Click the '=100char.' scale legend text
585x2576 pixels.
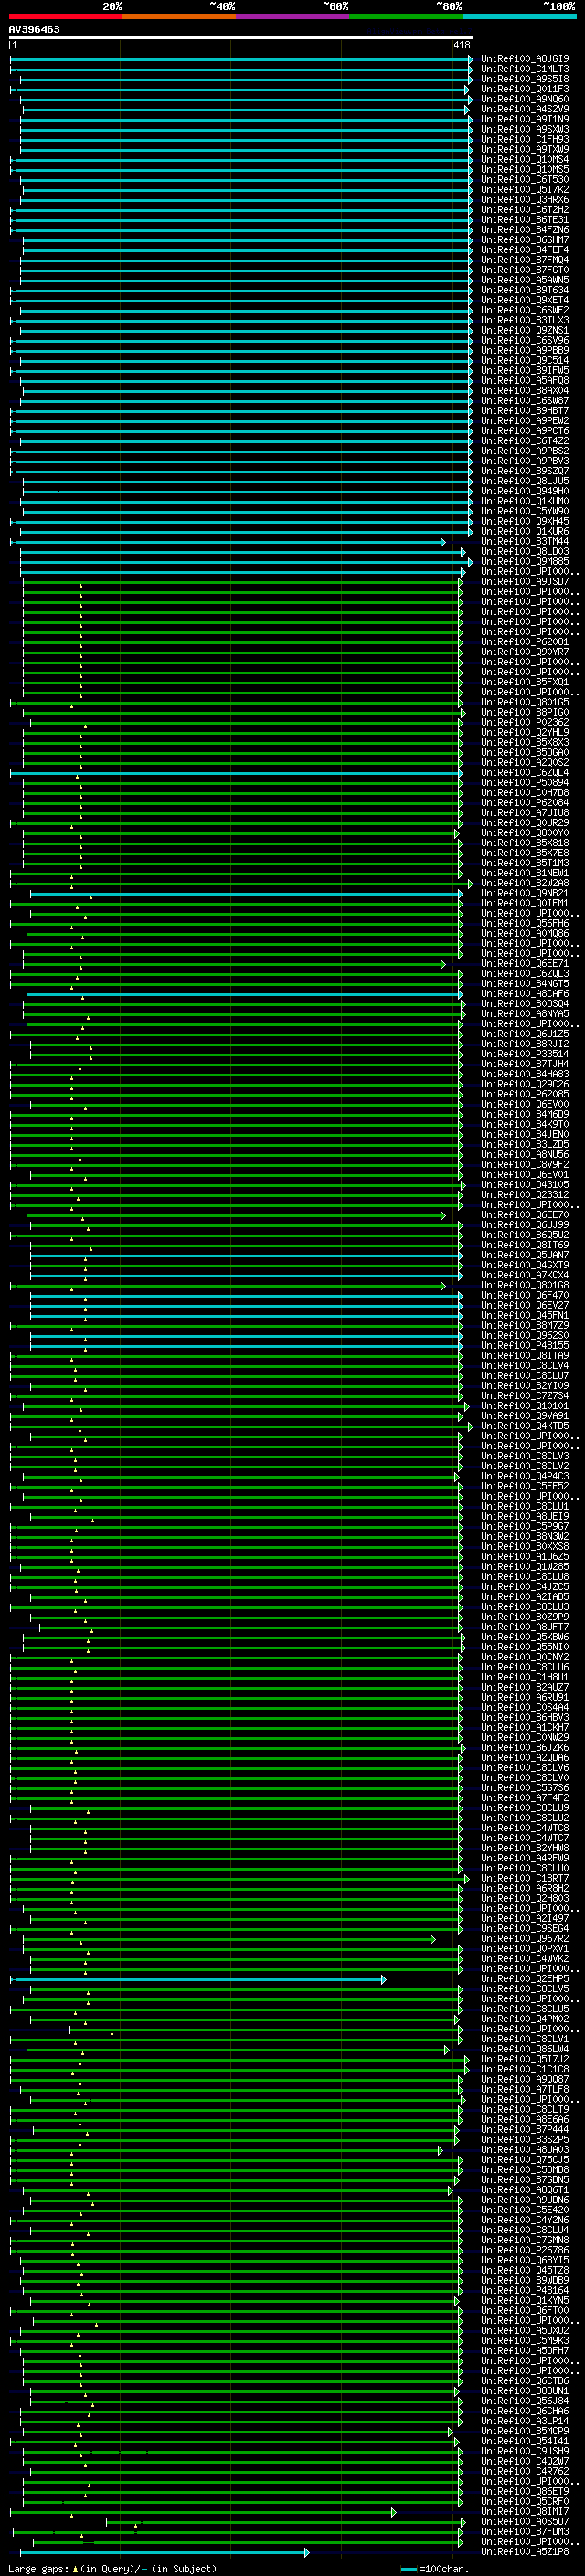click(444, 2569)
